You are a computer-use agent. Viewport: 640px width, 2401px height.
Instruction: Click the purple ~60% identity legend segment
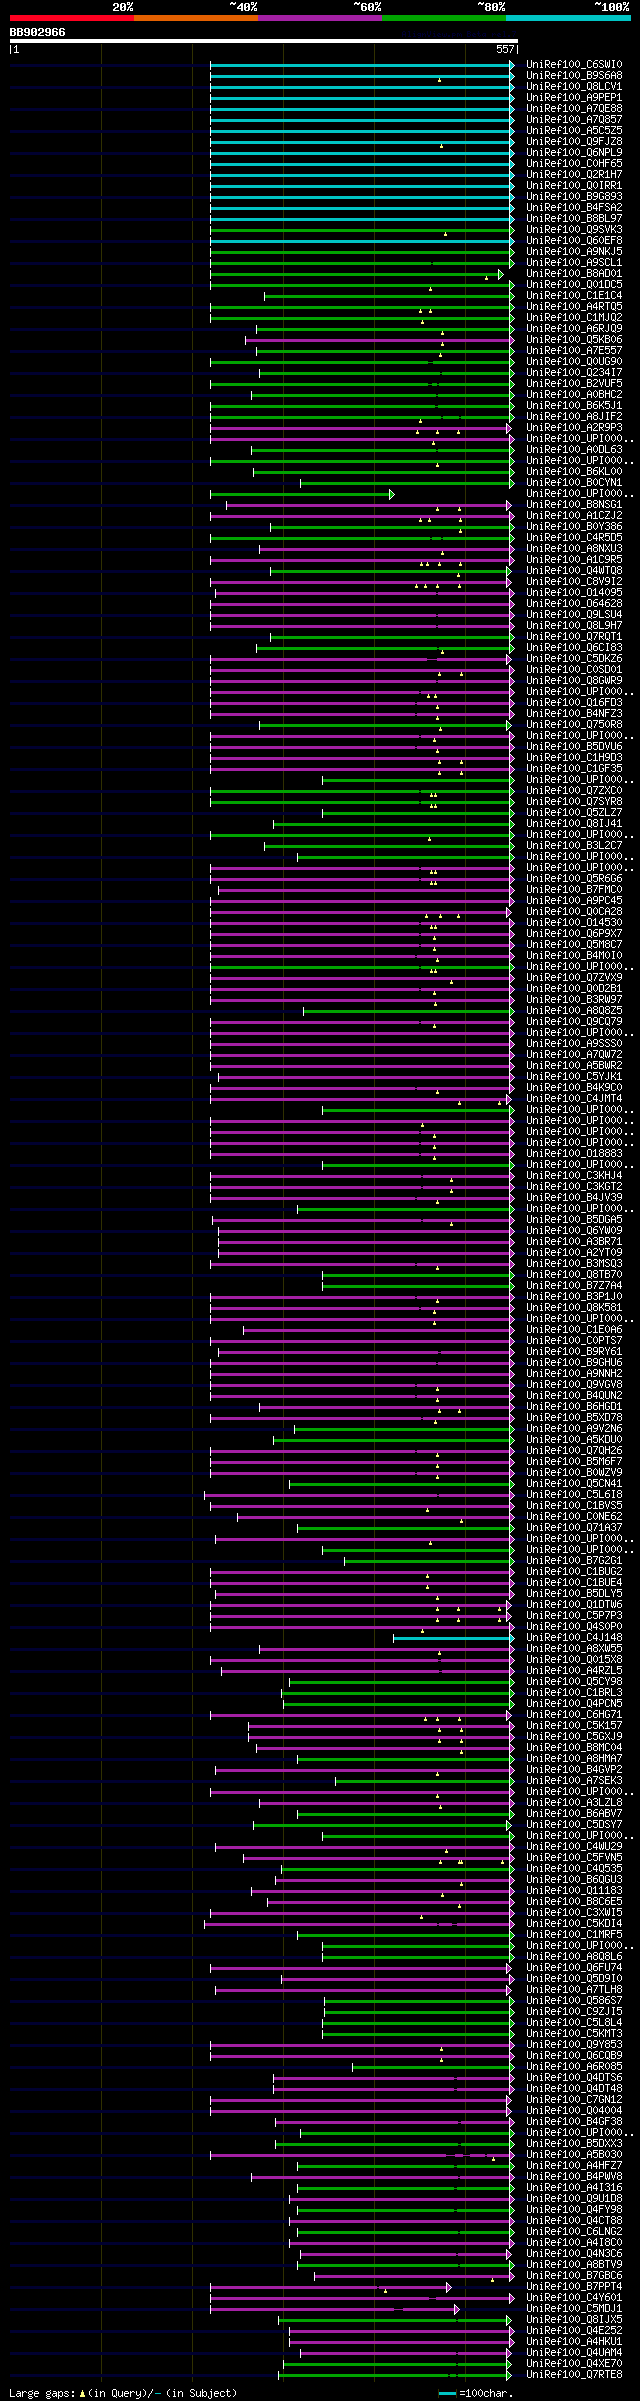point(319,18)
